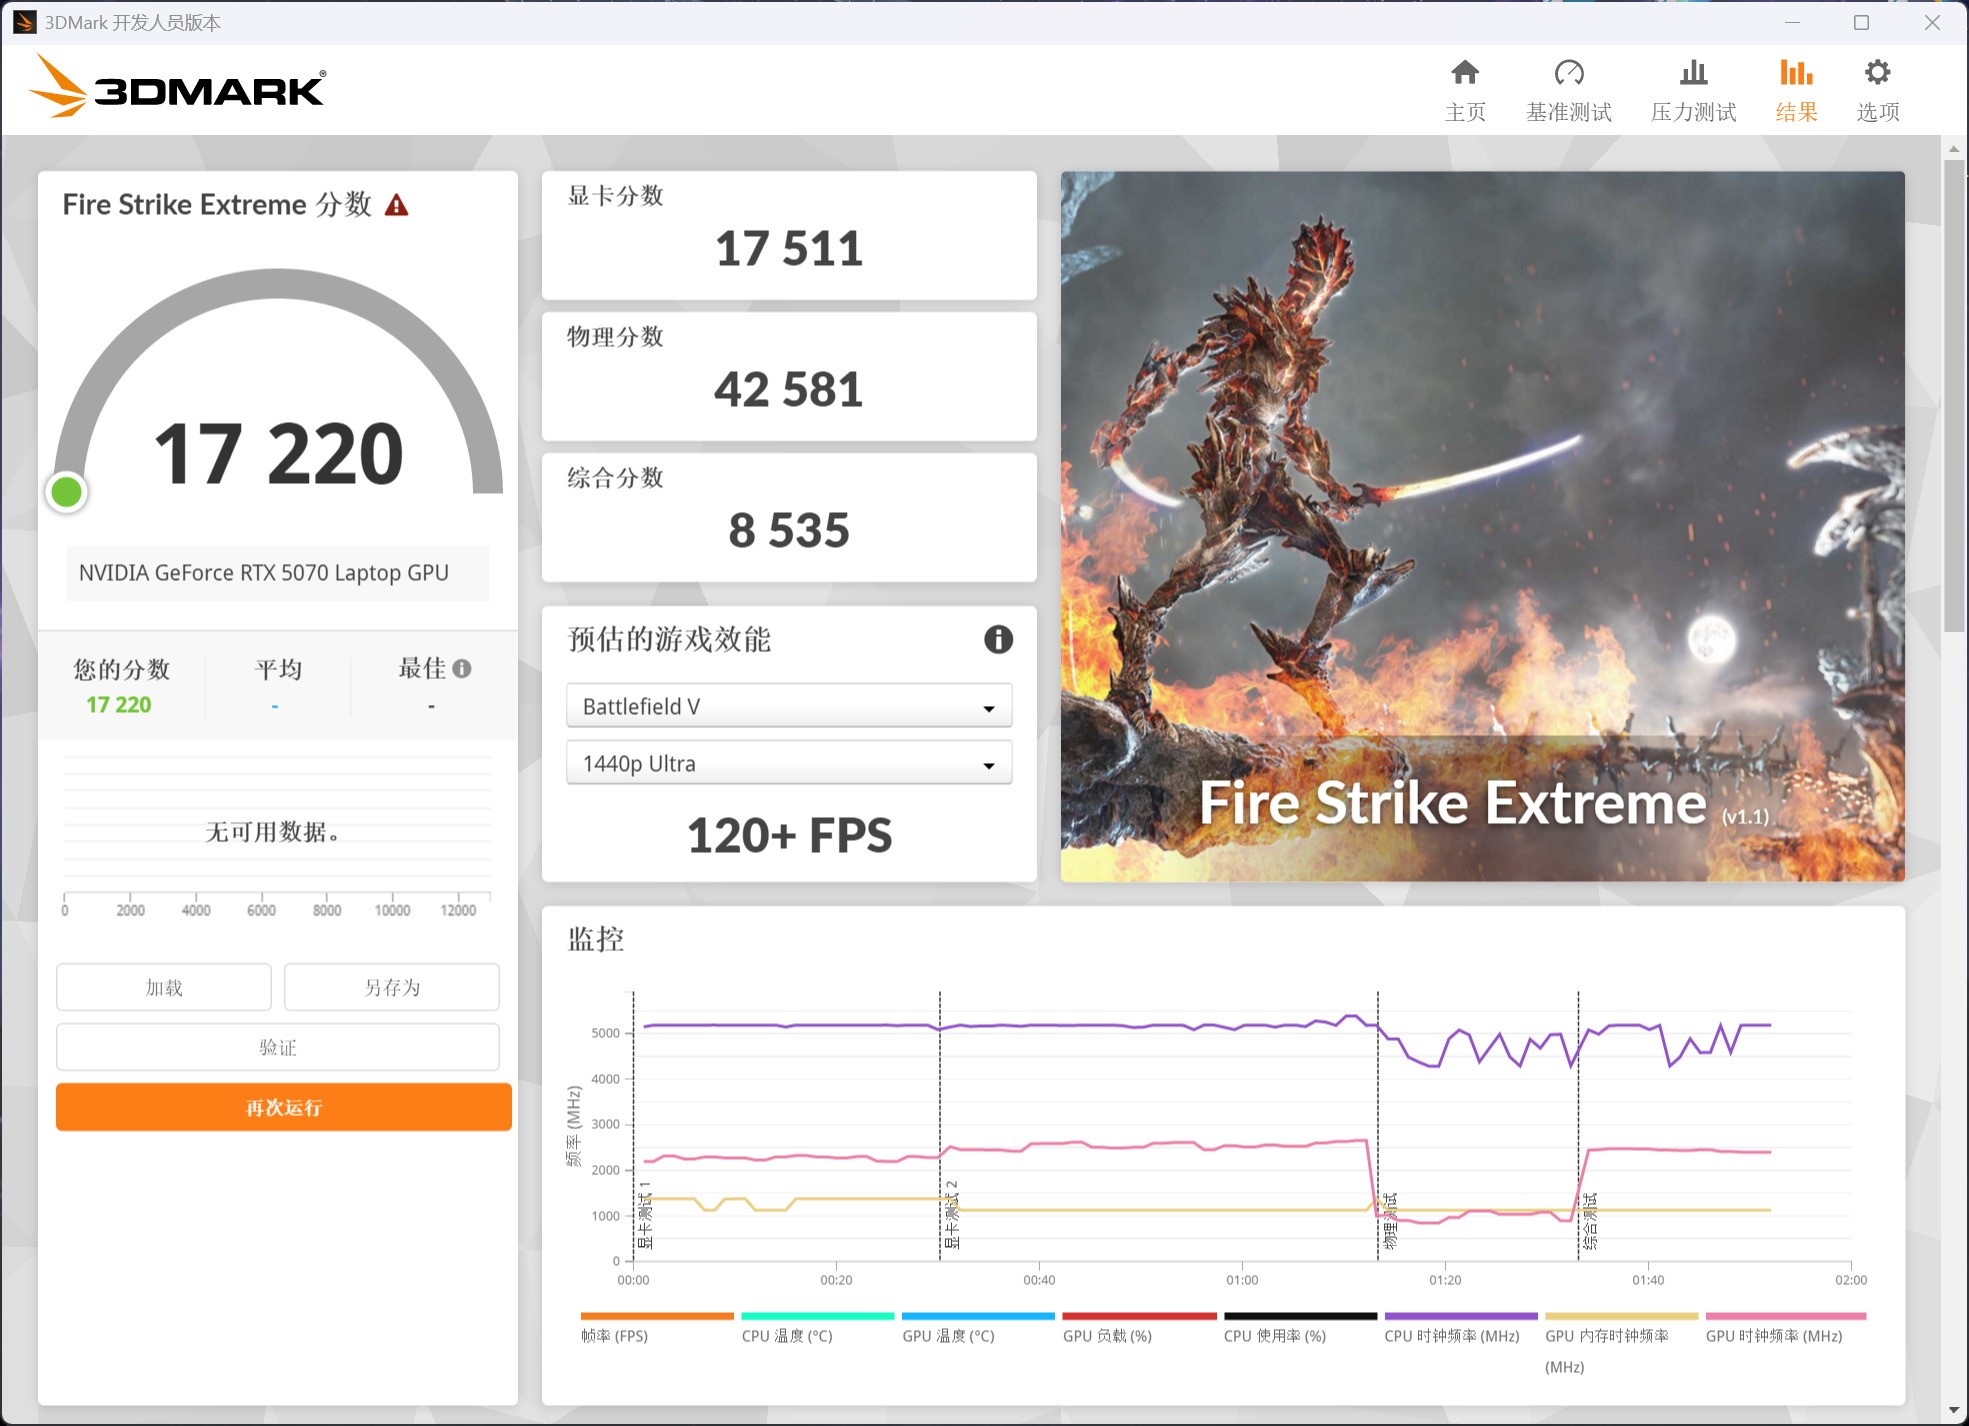Click the 另存为 save-as button
Screen dimensions: 1969x1426
[x=392, y=987]
